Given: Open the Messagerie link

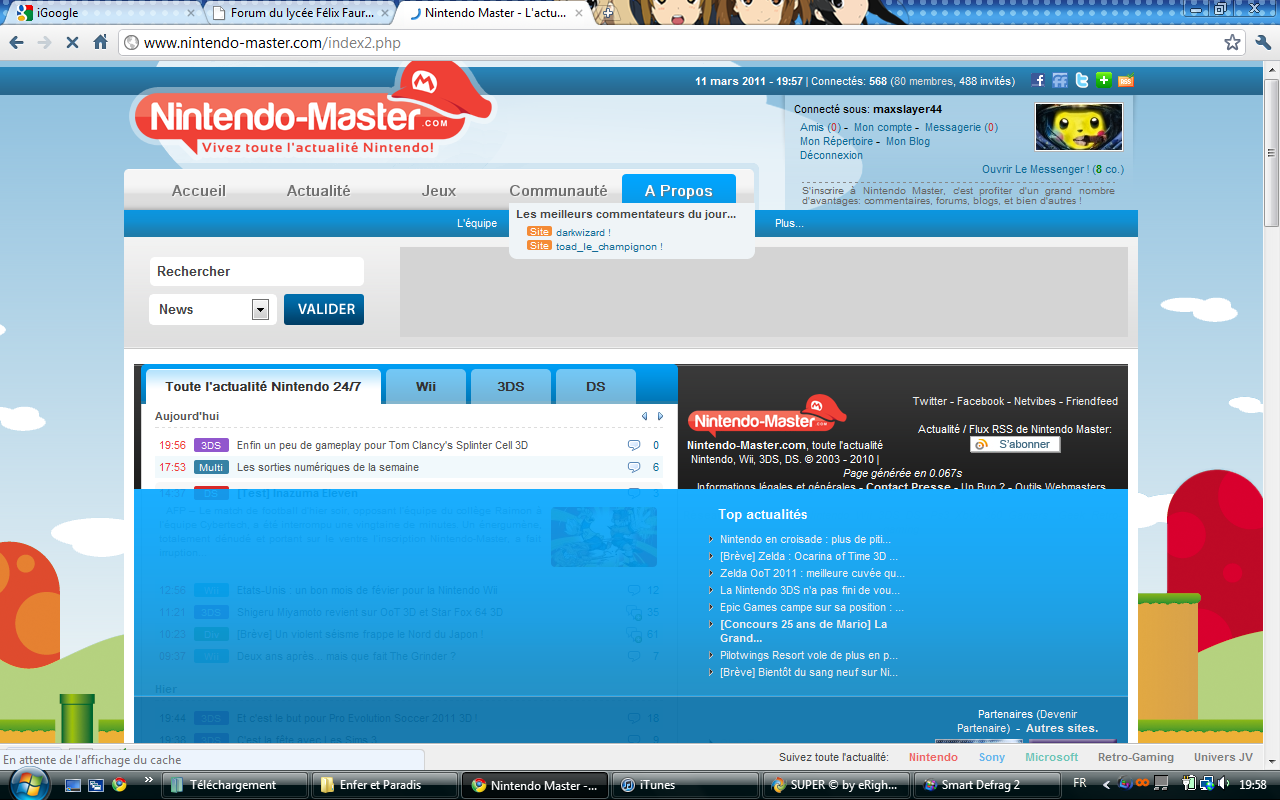Looking at the screenshot, I should 961,127.
